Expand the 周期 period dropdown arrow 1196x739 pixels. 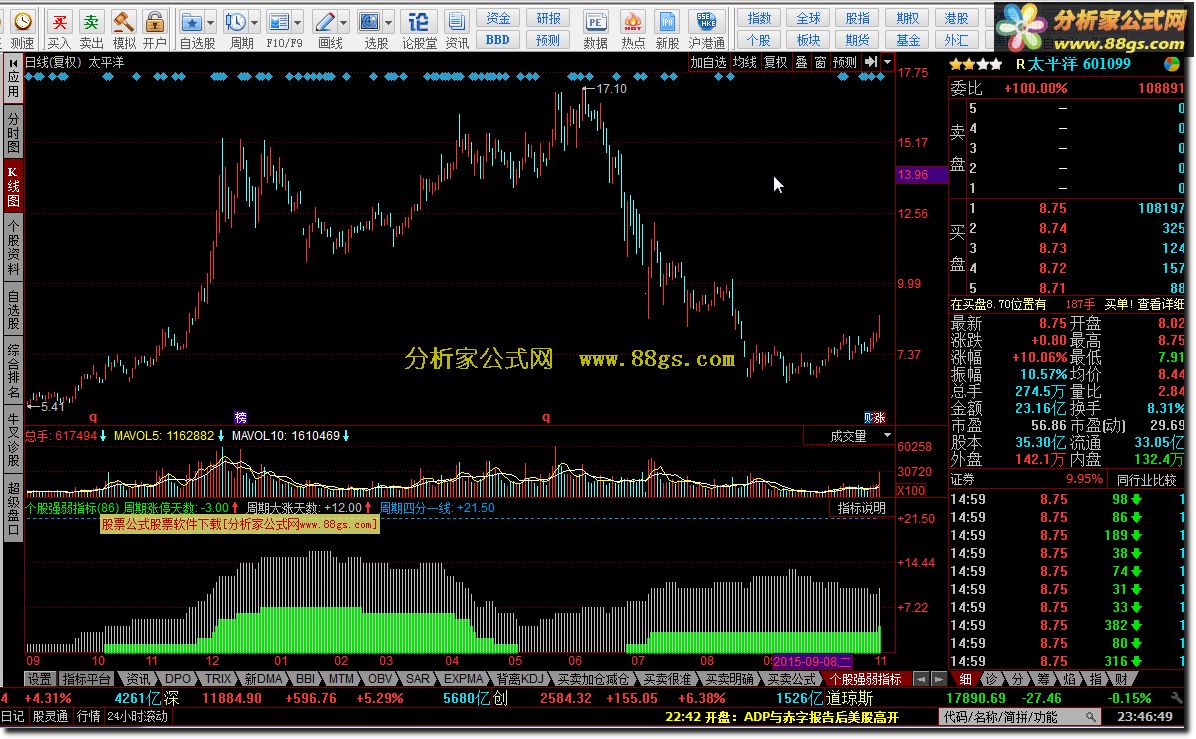pos(255,22)
